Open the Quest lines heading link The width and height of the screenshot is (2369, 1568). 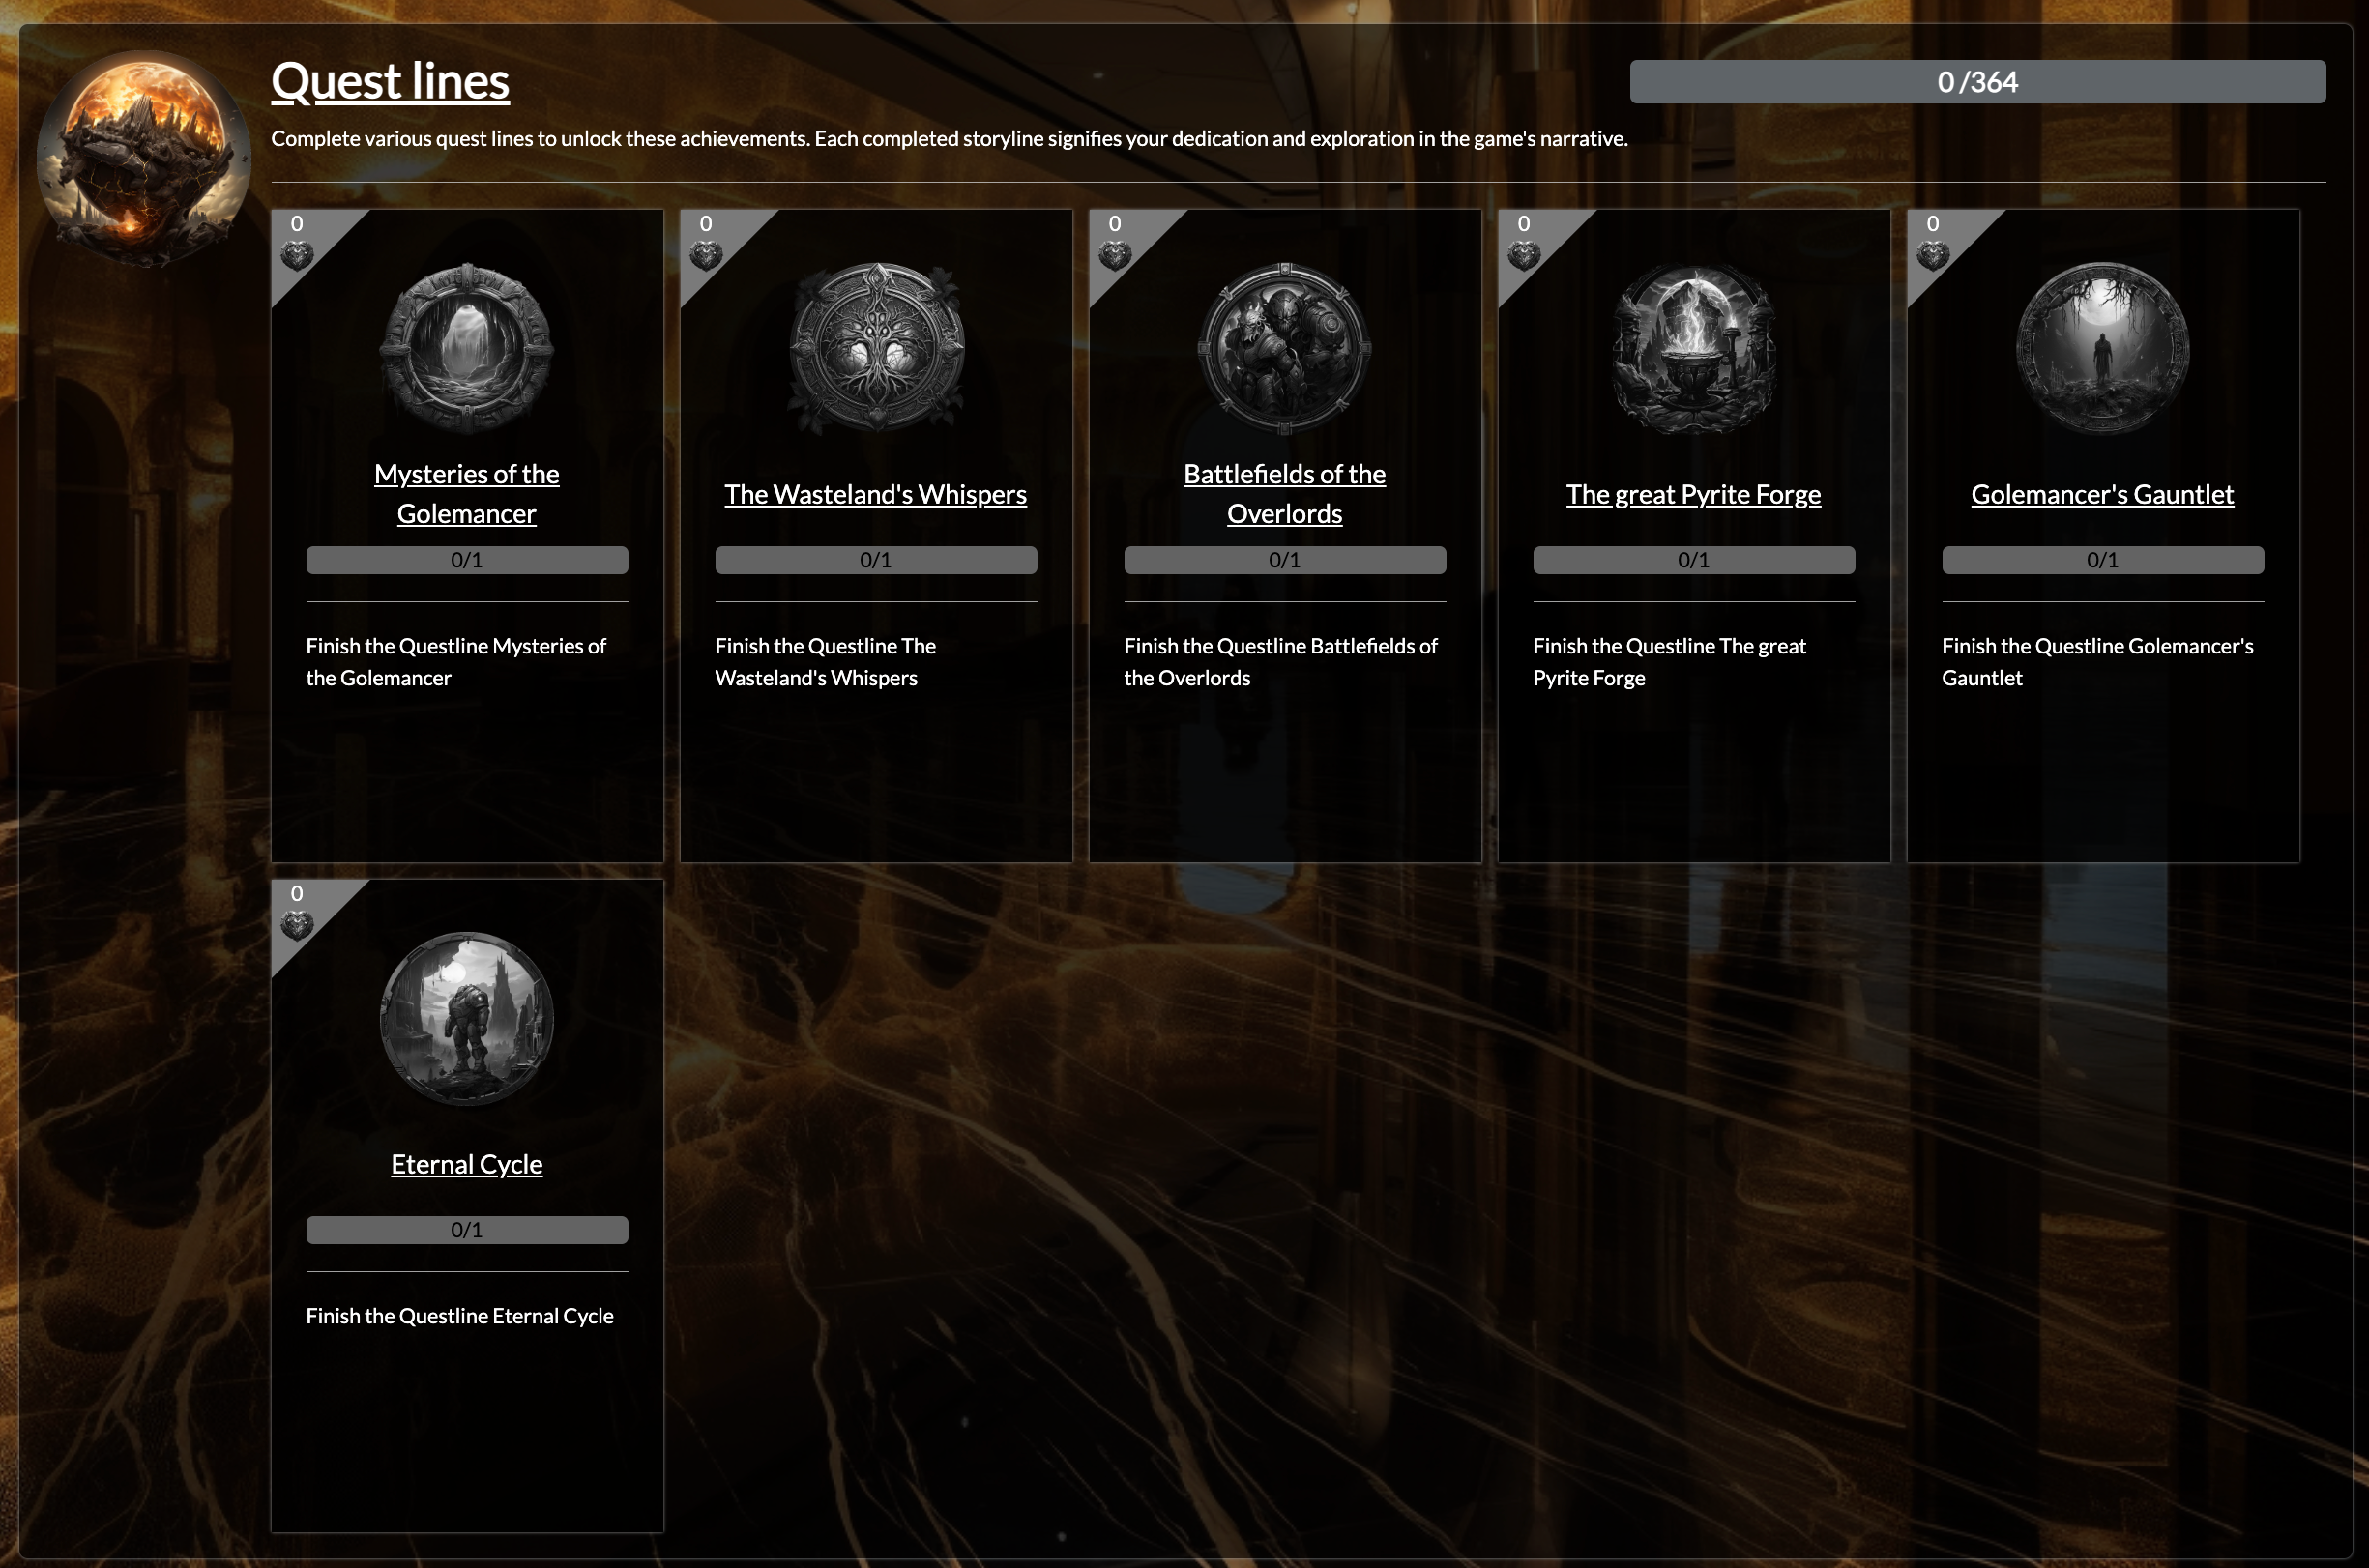[x=390, y=81]
